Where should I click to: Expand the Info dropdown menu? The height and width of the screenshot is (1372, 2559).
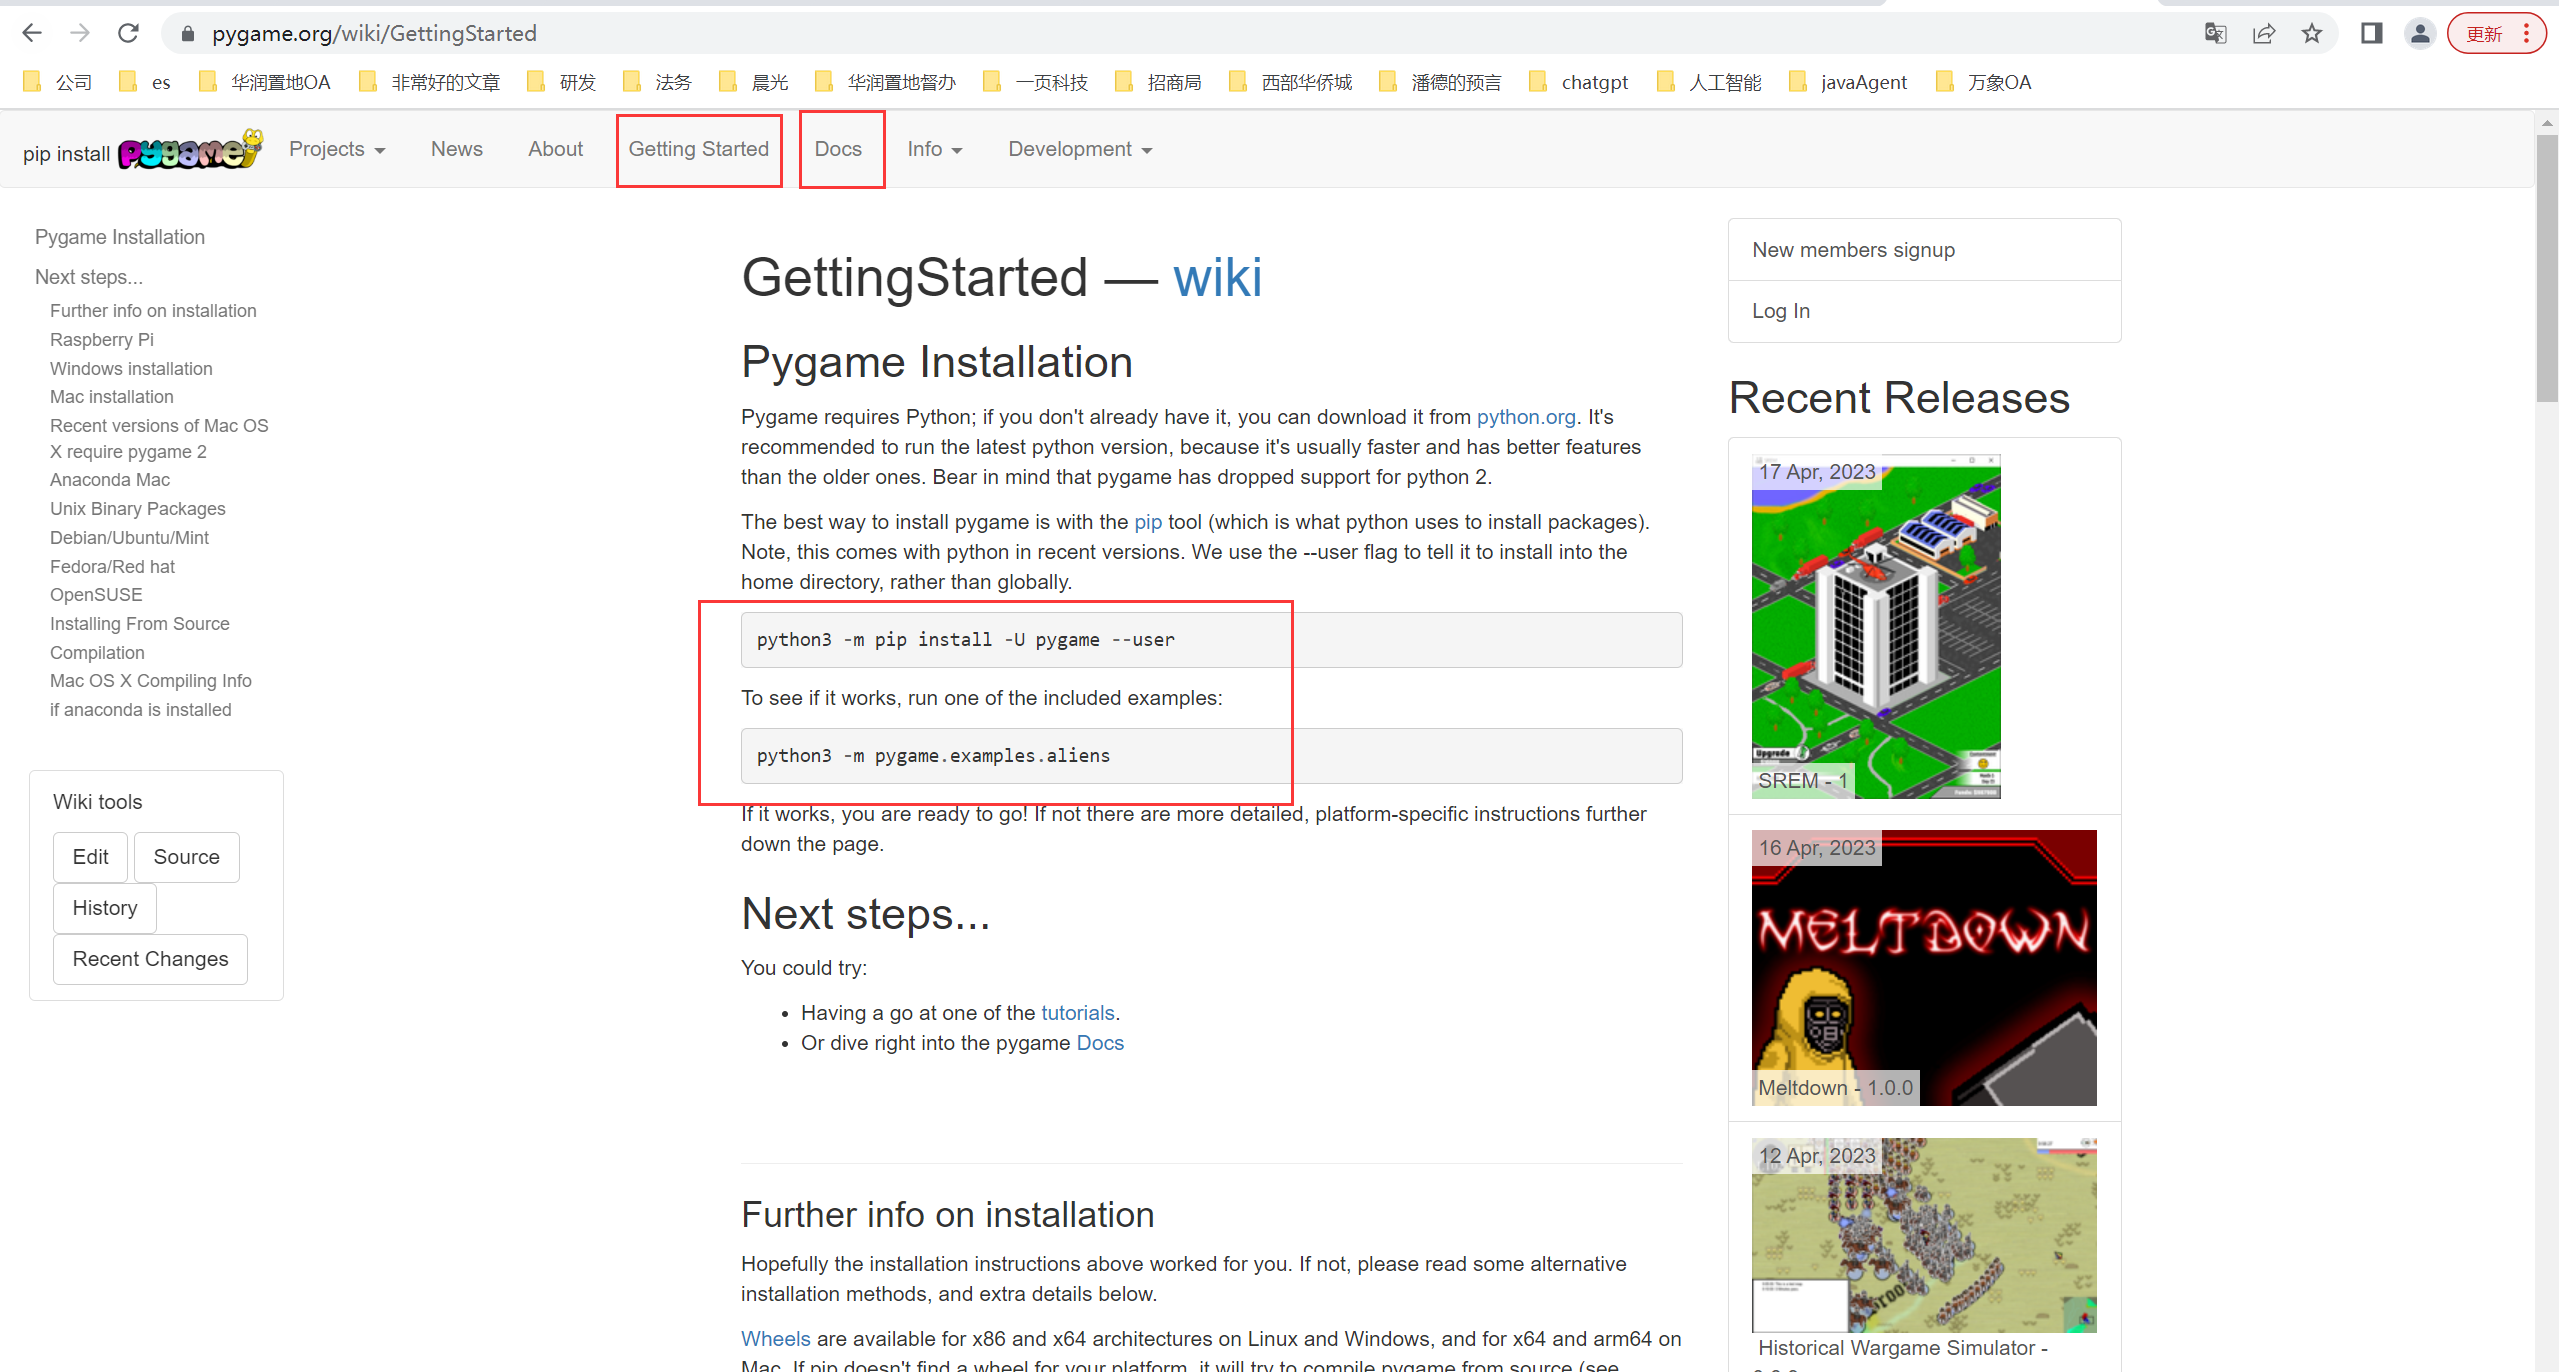coord(934,149)
